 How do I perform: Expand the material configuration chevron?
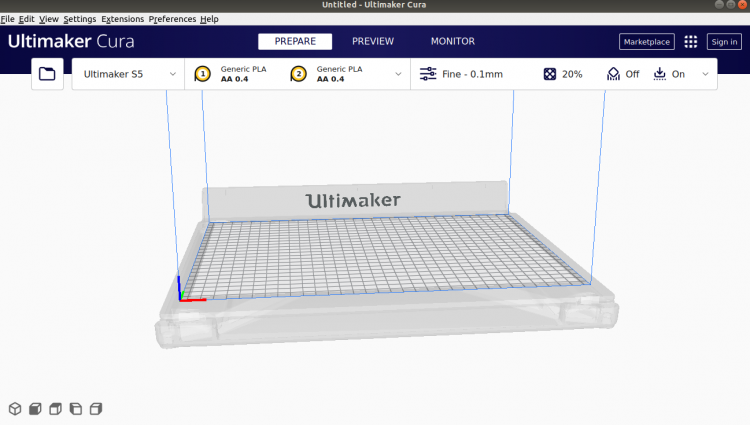[398, 74]
